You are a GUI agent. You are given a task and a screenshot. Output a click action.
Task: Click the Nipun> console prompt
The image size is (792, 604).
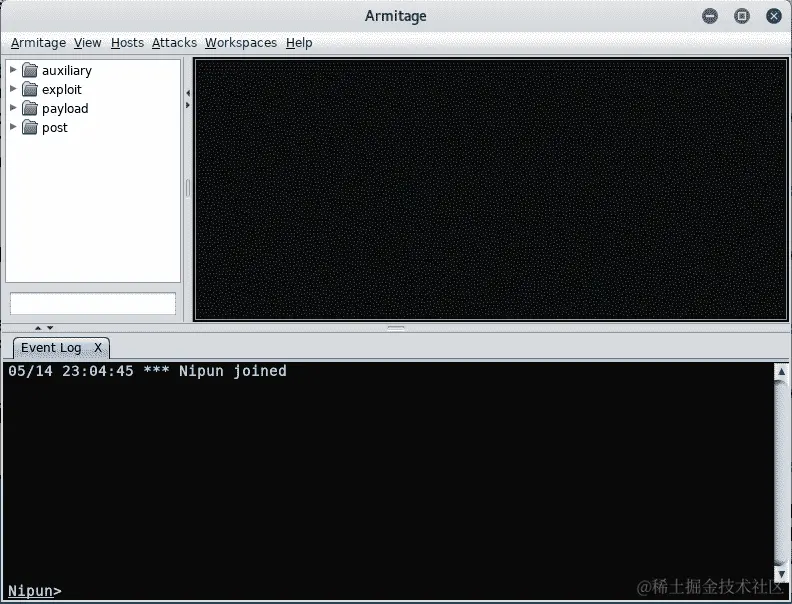[x=35, y=590]
